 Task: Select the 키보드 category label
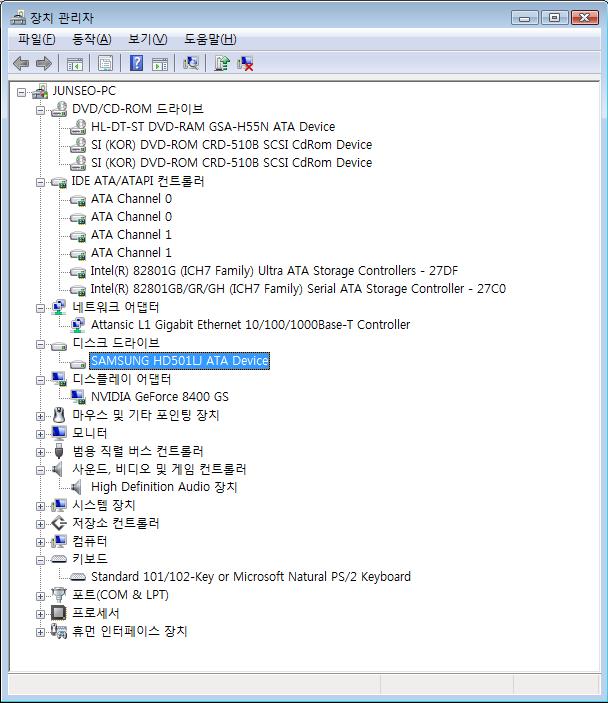coord(90,559)
